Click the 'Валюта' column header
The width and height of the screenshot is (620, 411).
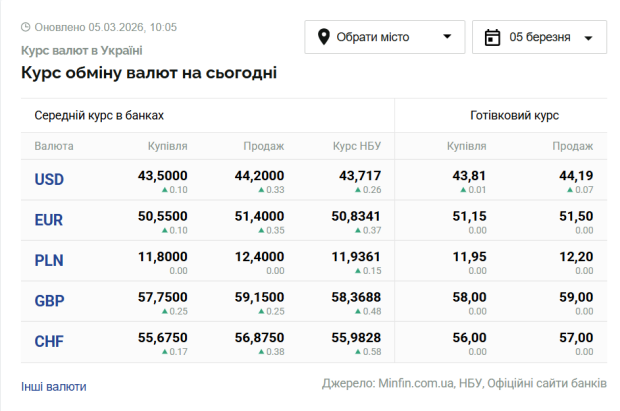(x=54, y=146)
